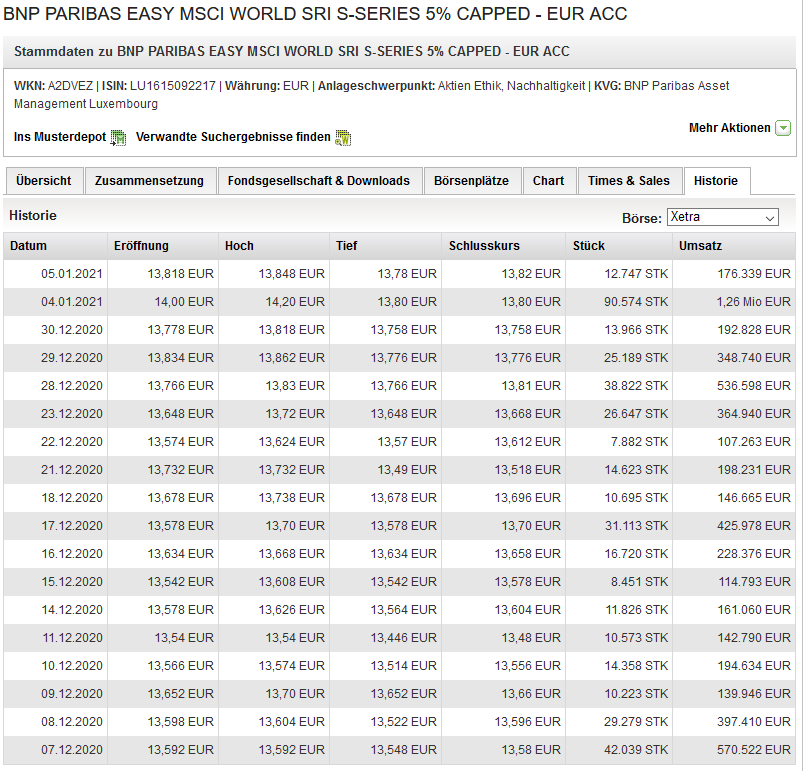The image size is (803, 771).
Task: Open the Börse Xetra dropdown
Action: pos(723,217)
